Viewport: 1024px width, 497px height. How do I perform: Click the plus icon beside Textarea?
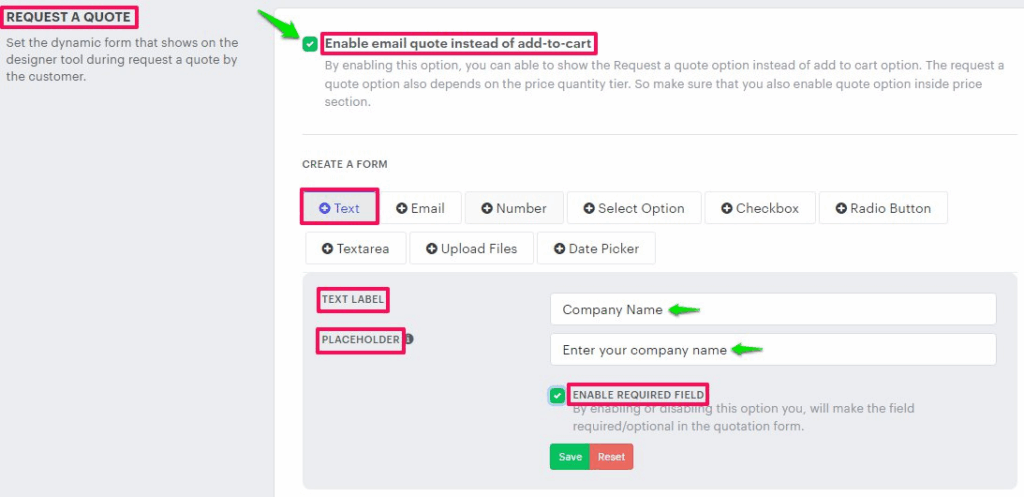point(327,248)
